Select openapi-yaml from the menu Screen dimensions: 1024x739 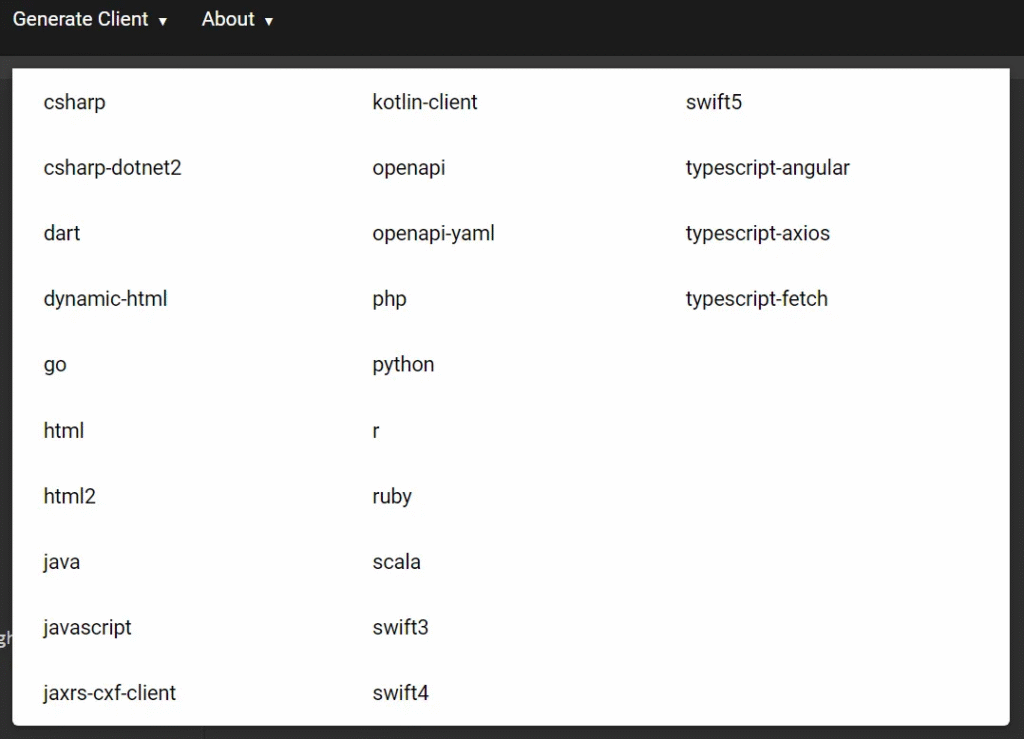point(434,233)
